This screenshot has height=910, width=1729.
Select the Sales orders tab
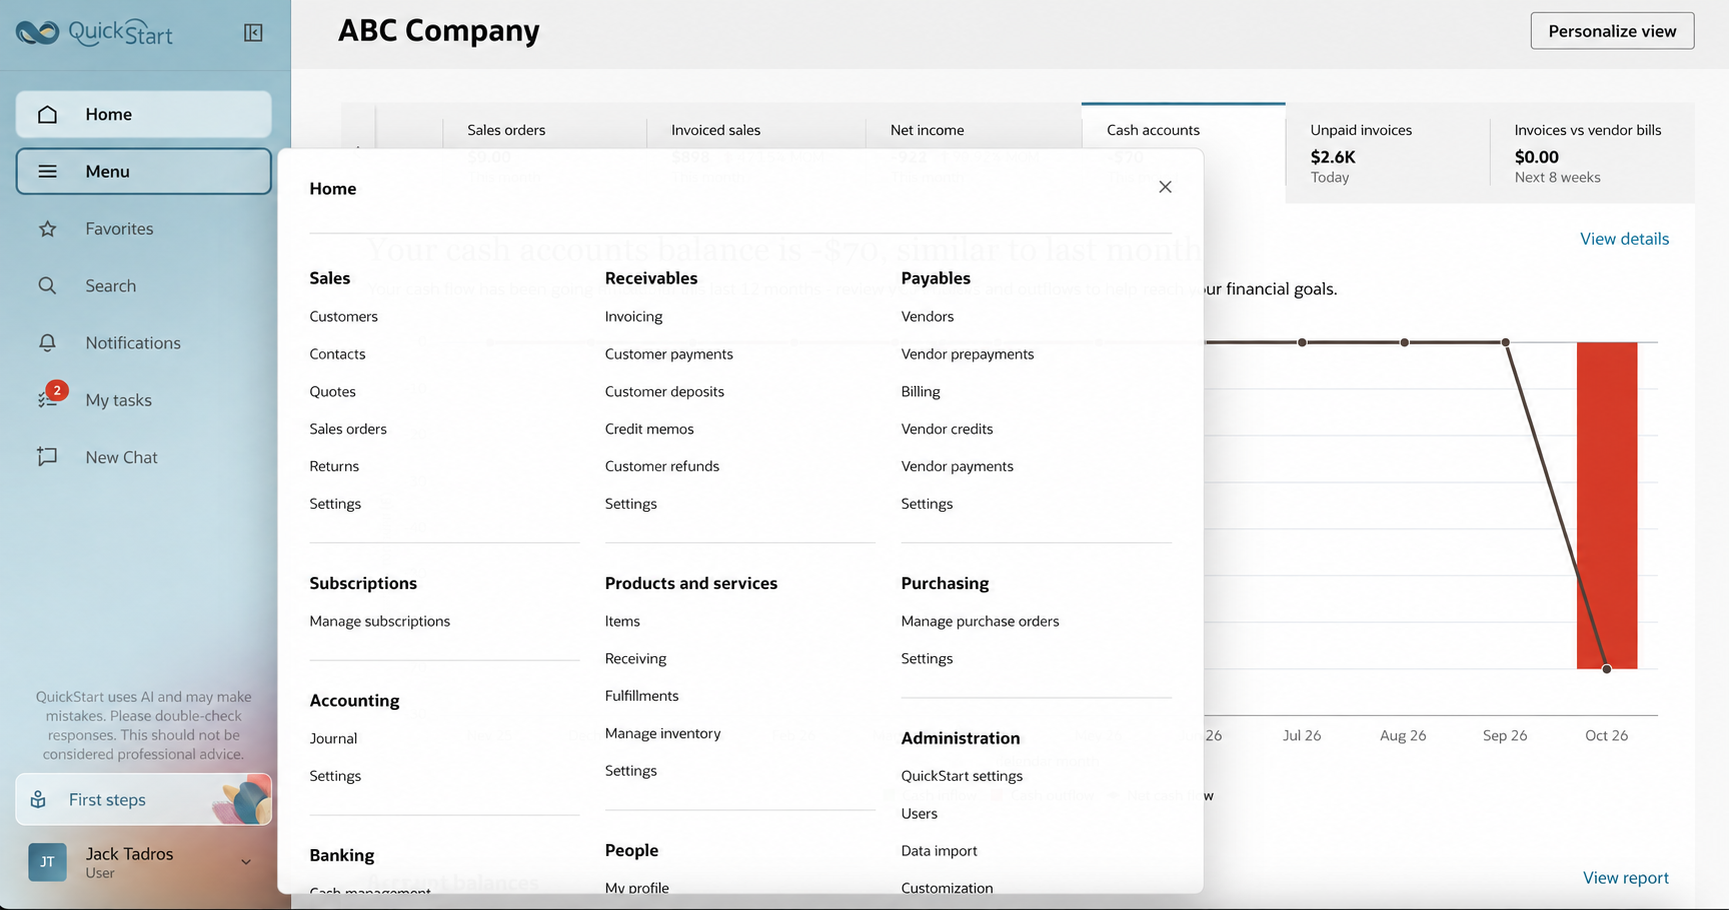(545, 130)
